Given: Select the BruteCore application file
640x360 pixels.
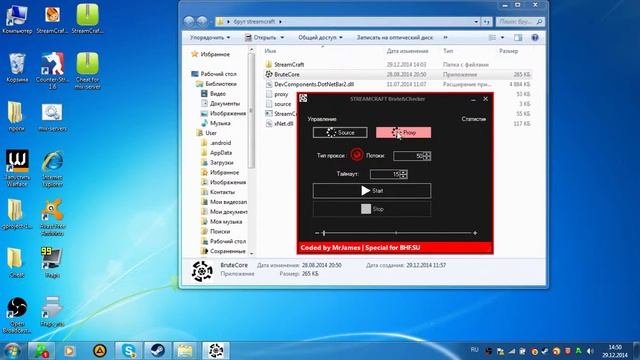Looking at the screenshot, I should click(287, 74).
